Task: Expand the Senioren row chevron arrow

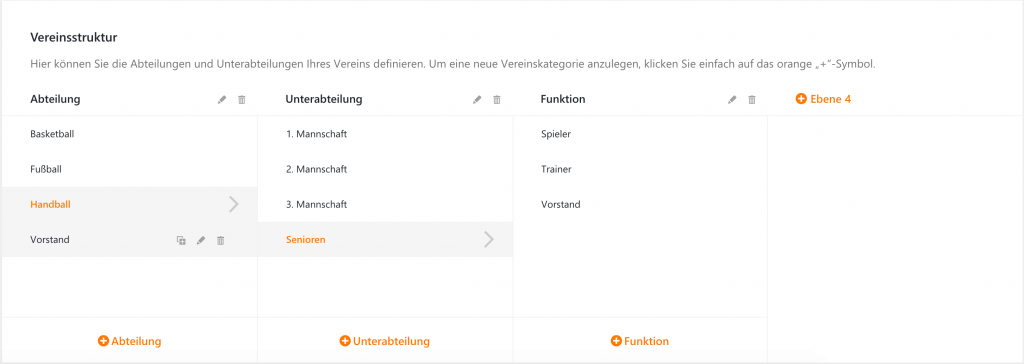Action: coord(488,240)
